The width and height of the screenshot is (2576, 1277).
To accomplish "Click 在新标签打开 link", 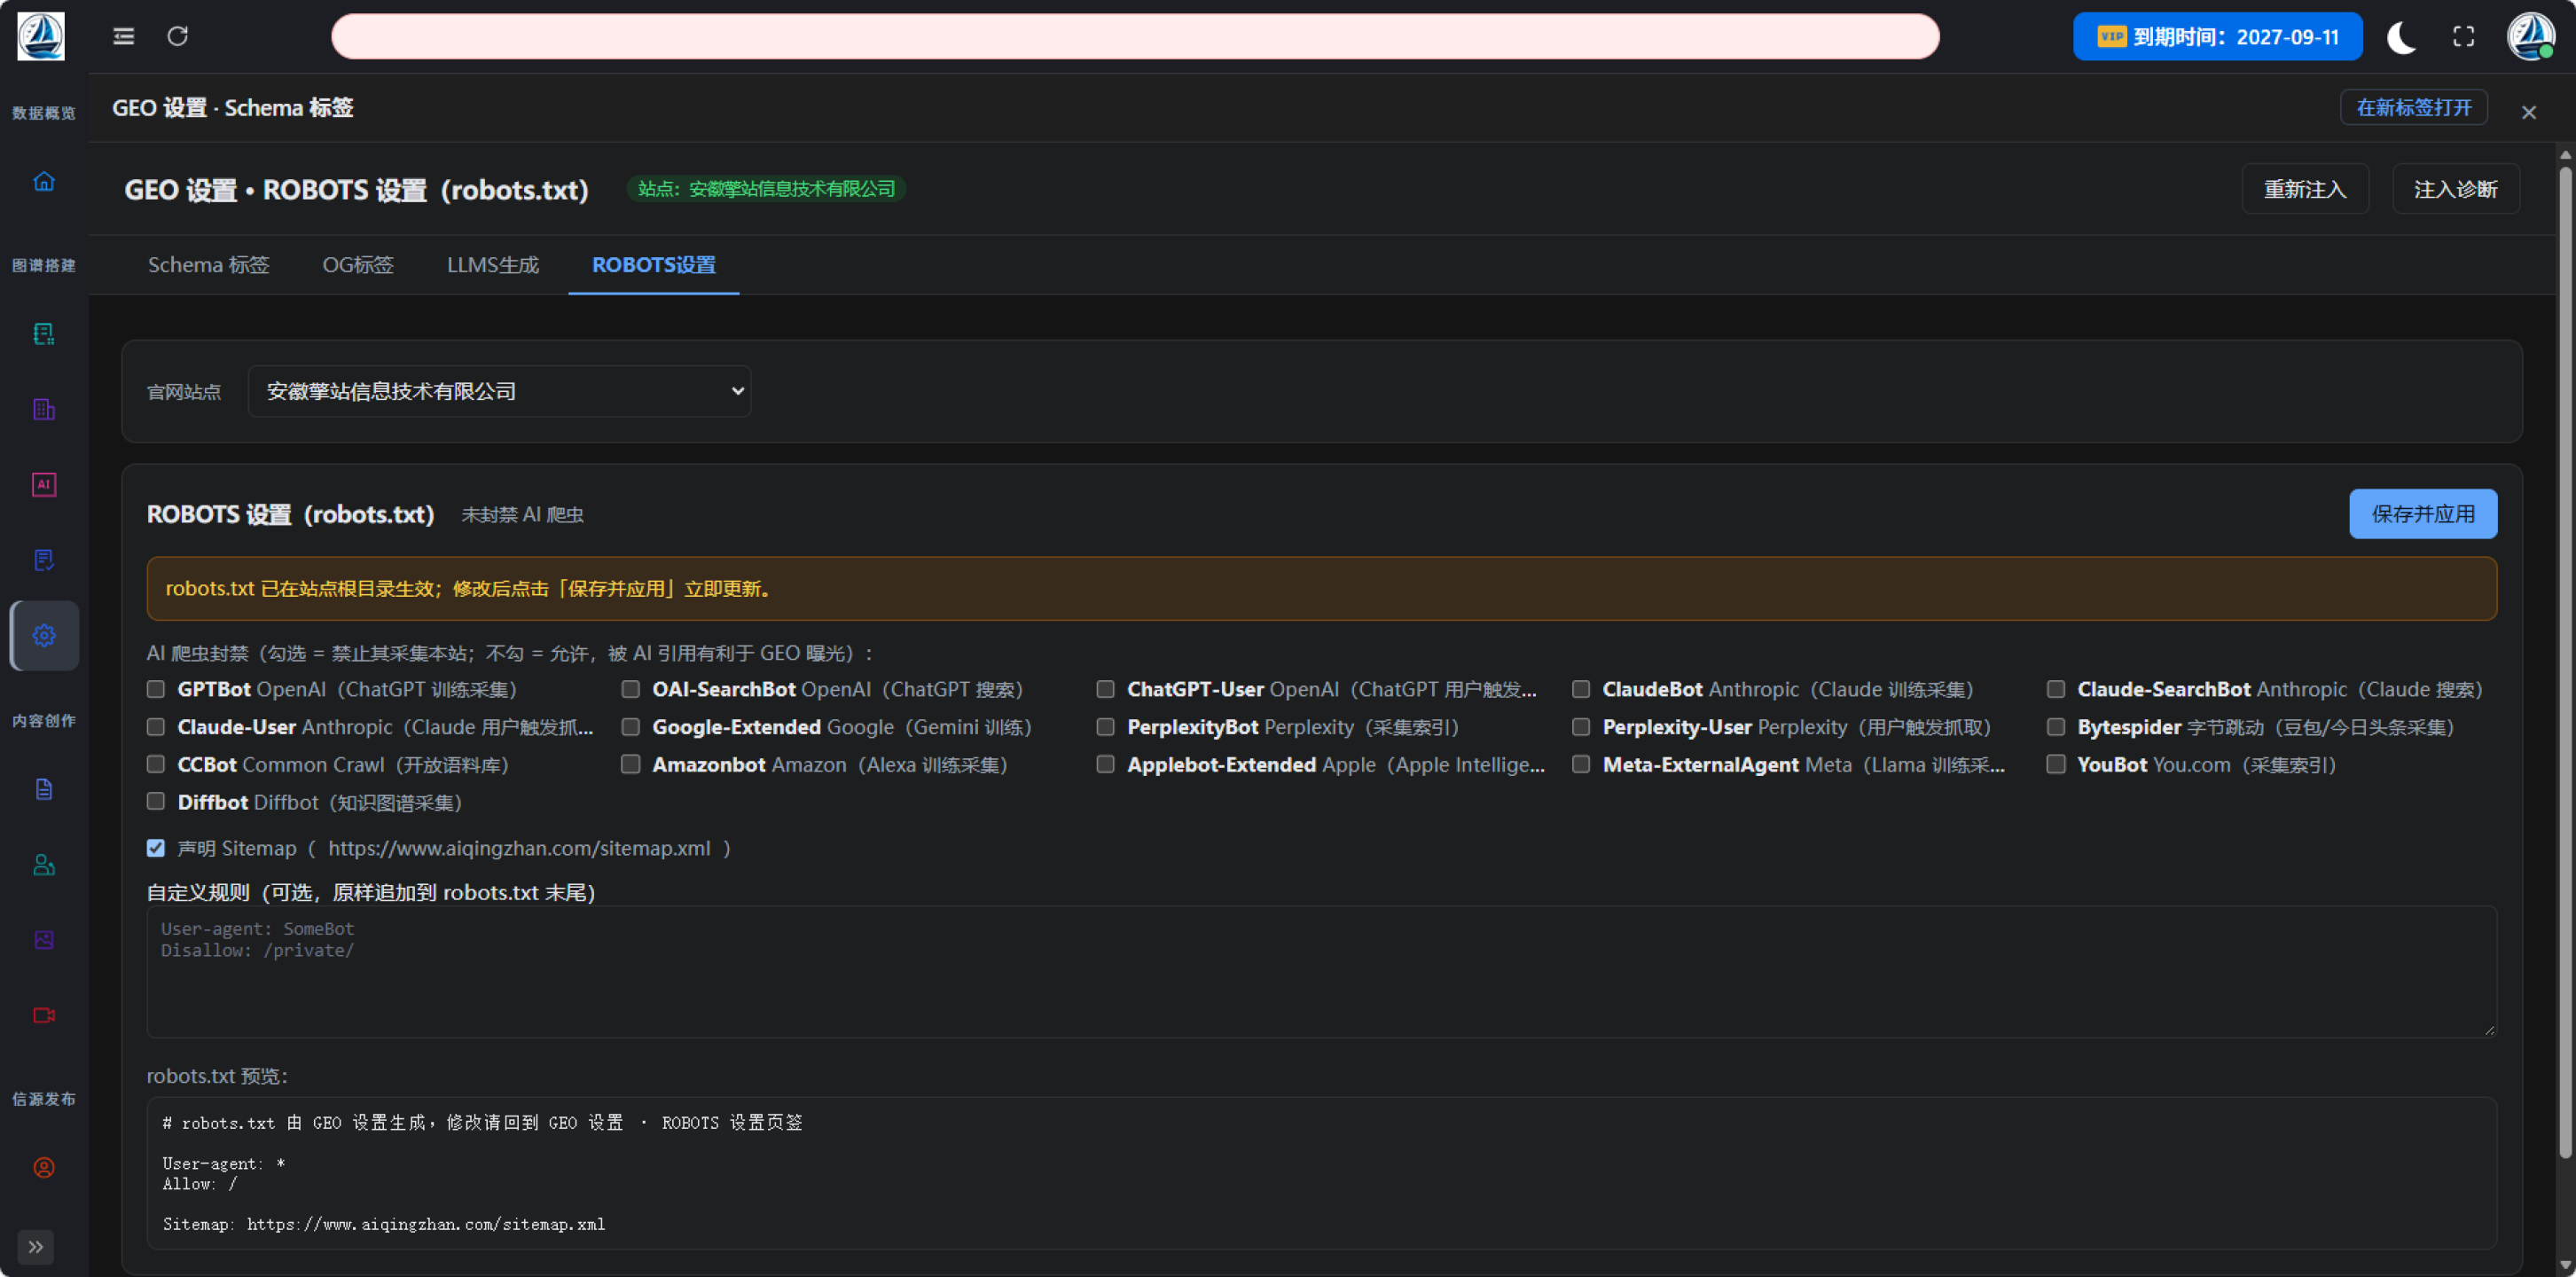I will [2414, 107].
